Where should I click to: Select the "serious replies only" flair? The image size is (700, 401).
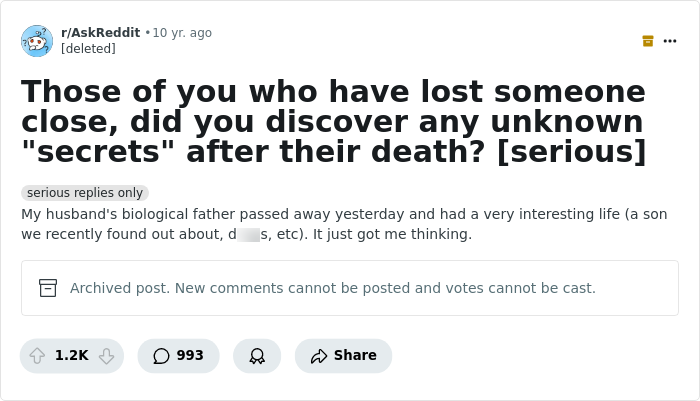pyautogui.click(x=85, y=193)
